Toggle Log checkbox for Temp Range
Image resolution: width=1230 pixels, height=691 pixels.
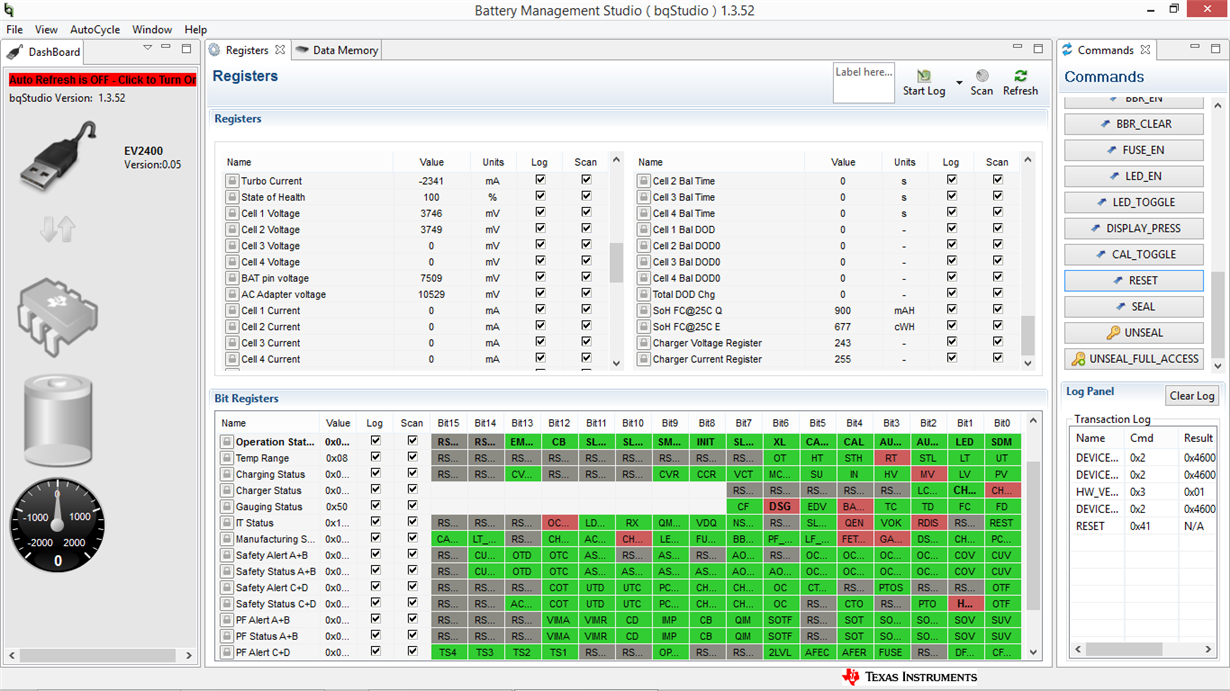375,457
